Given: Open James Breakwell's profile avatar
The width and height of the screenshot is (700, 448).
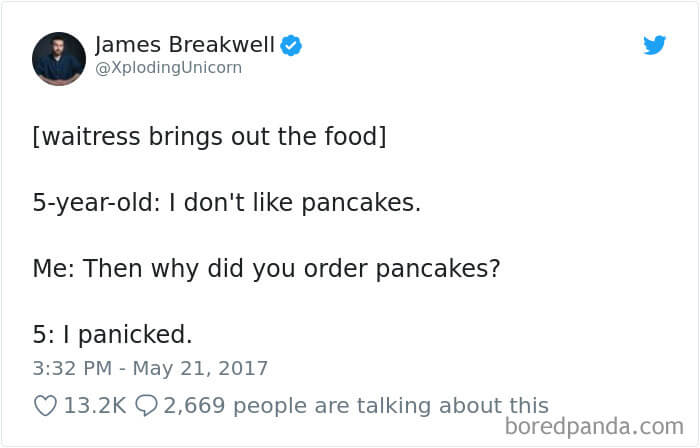Looking at the screenshot, I should click(58, 58).
